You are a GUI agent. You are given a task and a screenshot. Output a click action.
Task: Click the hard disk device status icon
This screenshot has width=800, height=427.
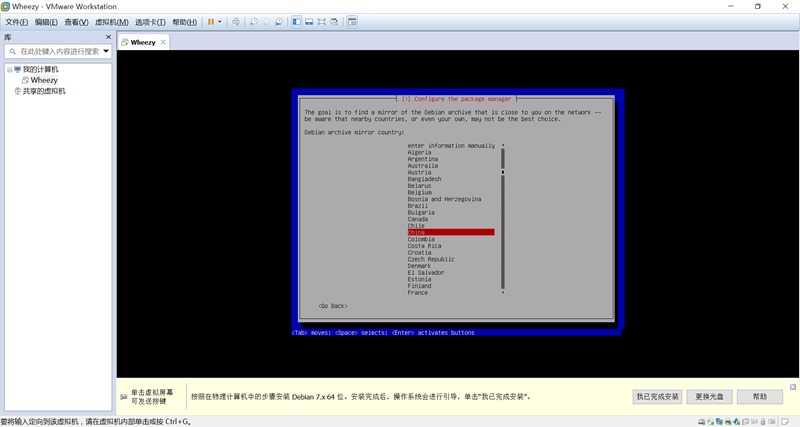(x=702, y=422)
